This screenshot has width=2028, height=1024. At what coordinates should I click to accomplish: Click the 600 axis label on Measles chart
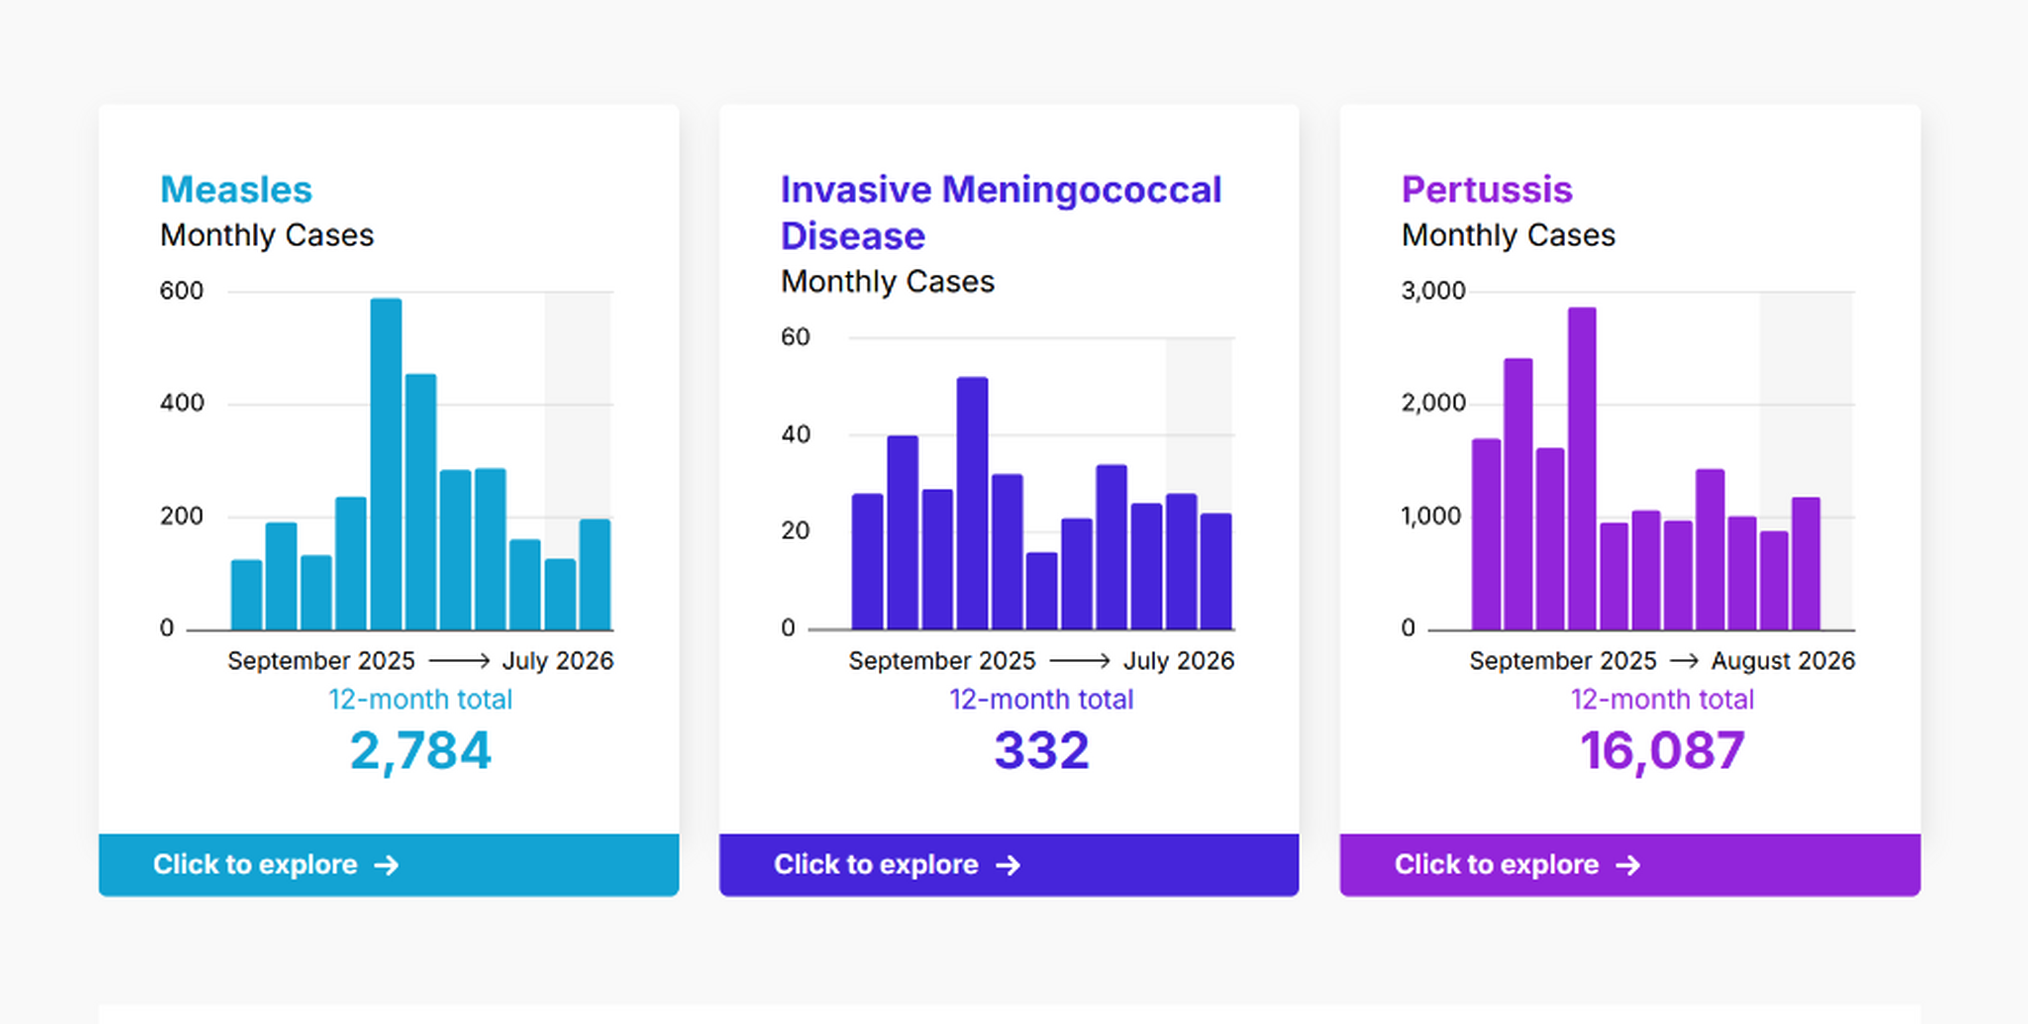tap(181, 291)
